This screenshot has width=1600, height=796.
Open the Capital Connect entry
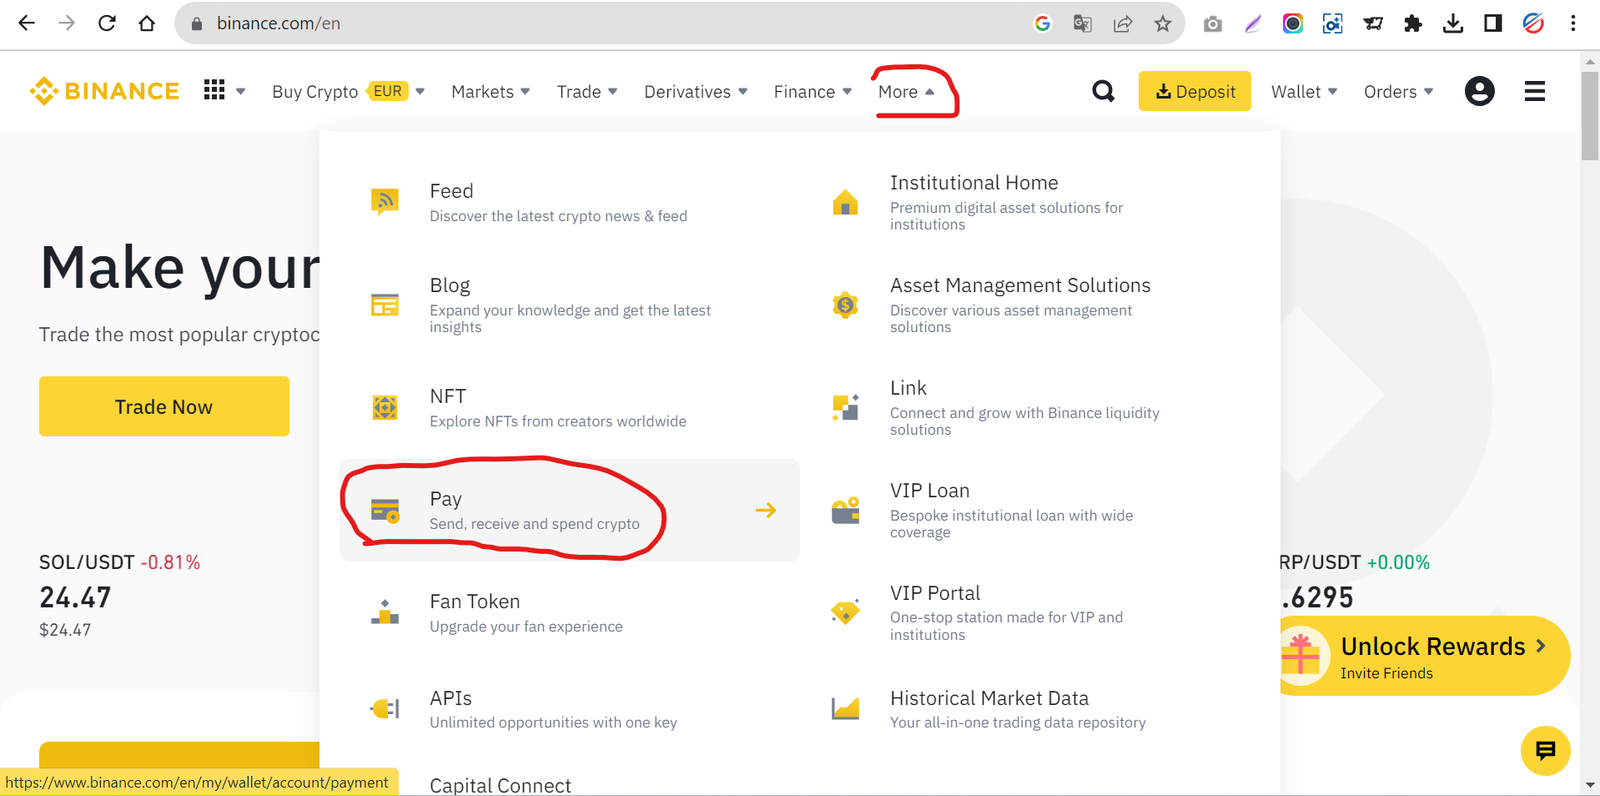tap(500, 785)
